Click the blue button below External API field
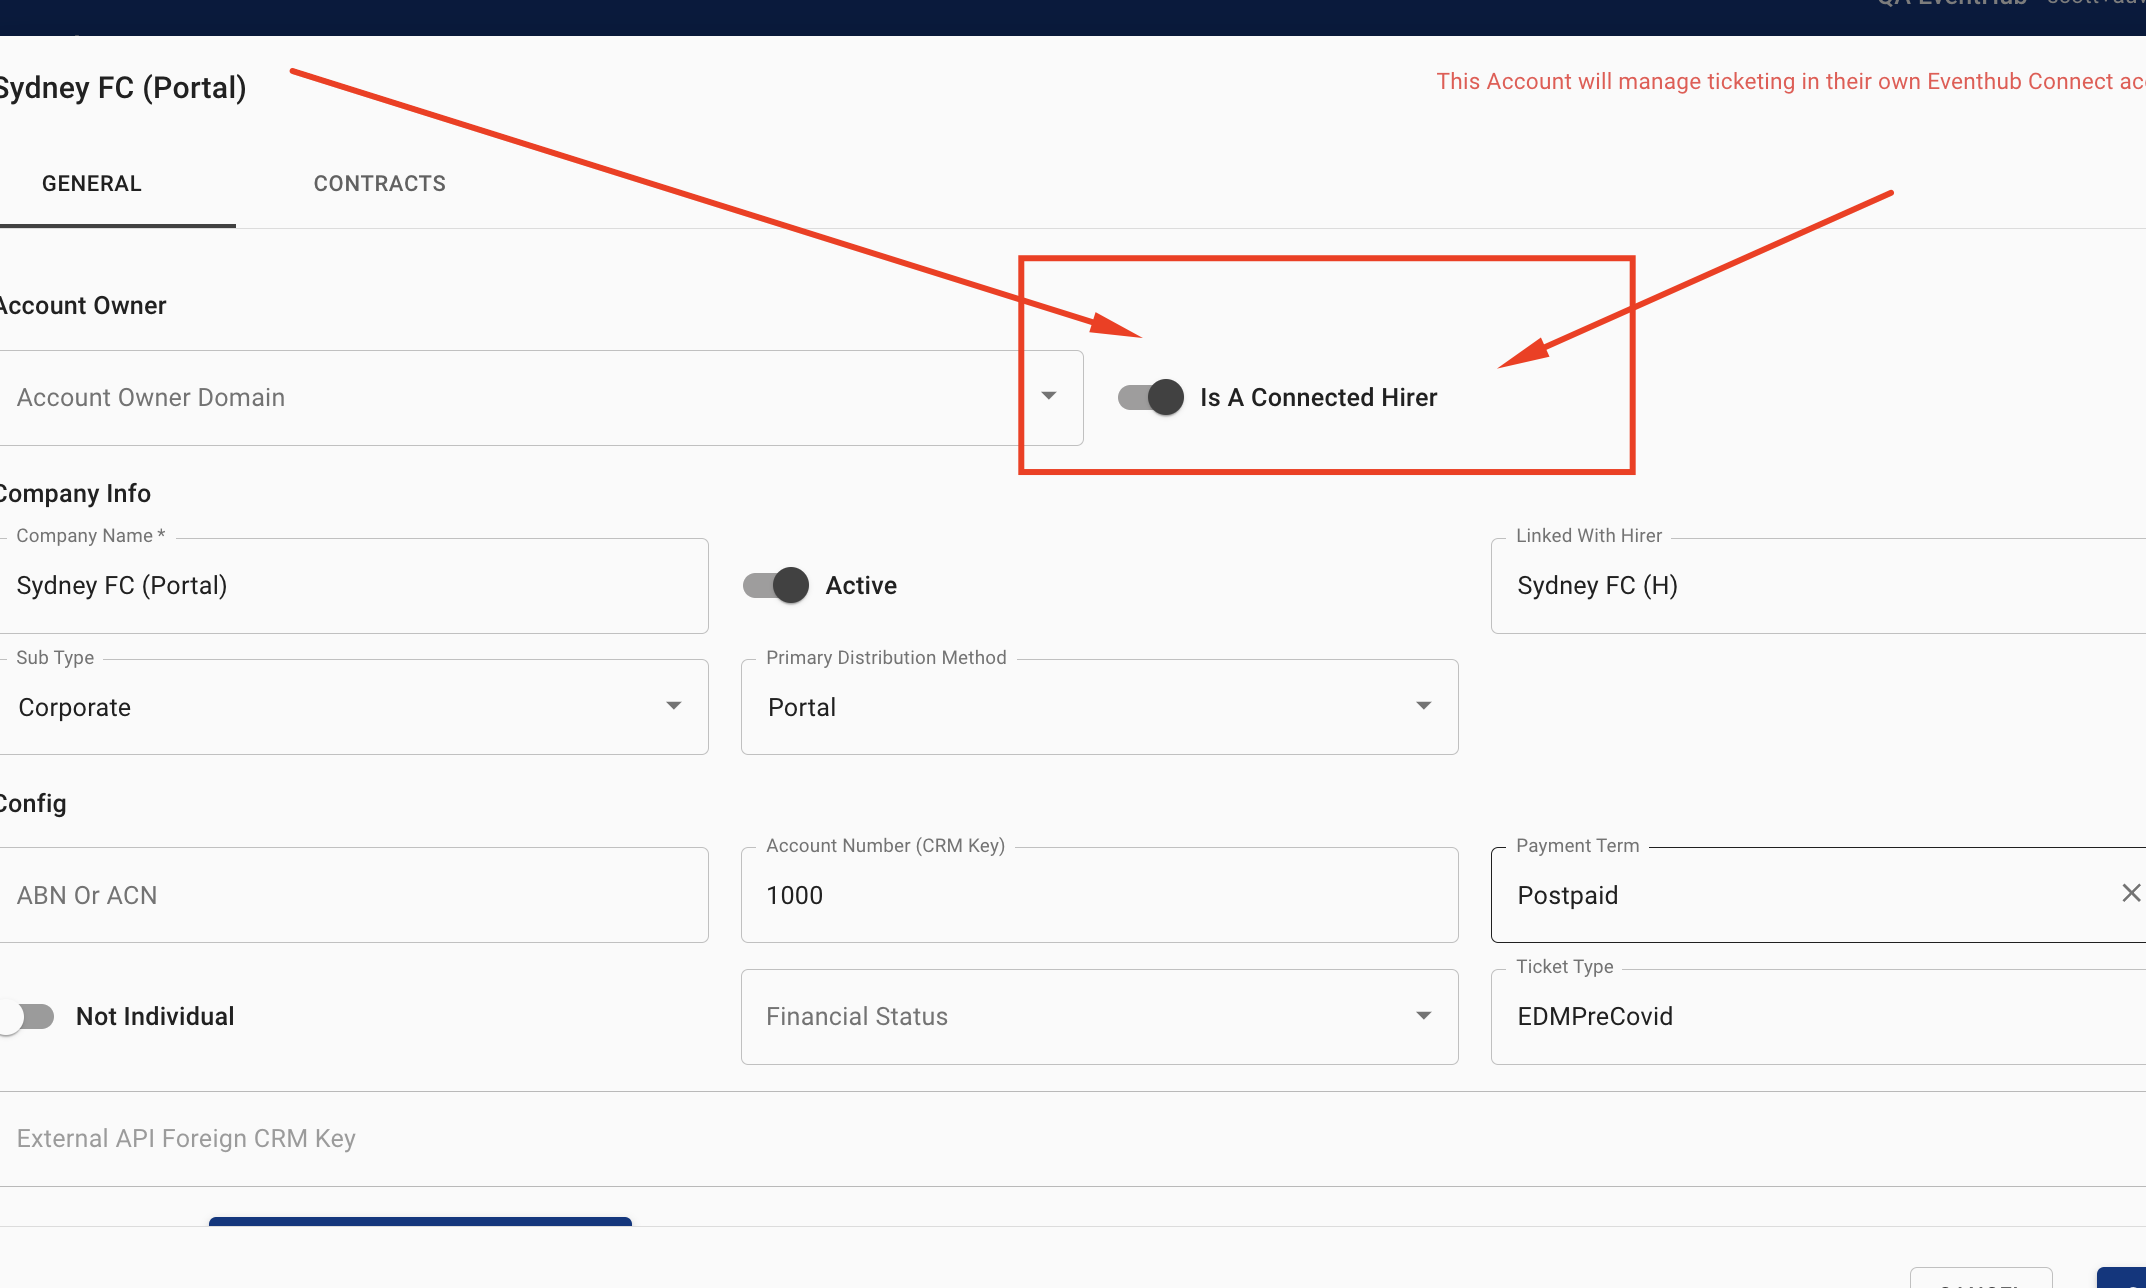Screen dimensions: 2146x1288 click(x=420, y=1221)
